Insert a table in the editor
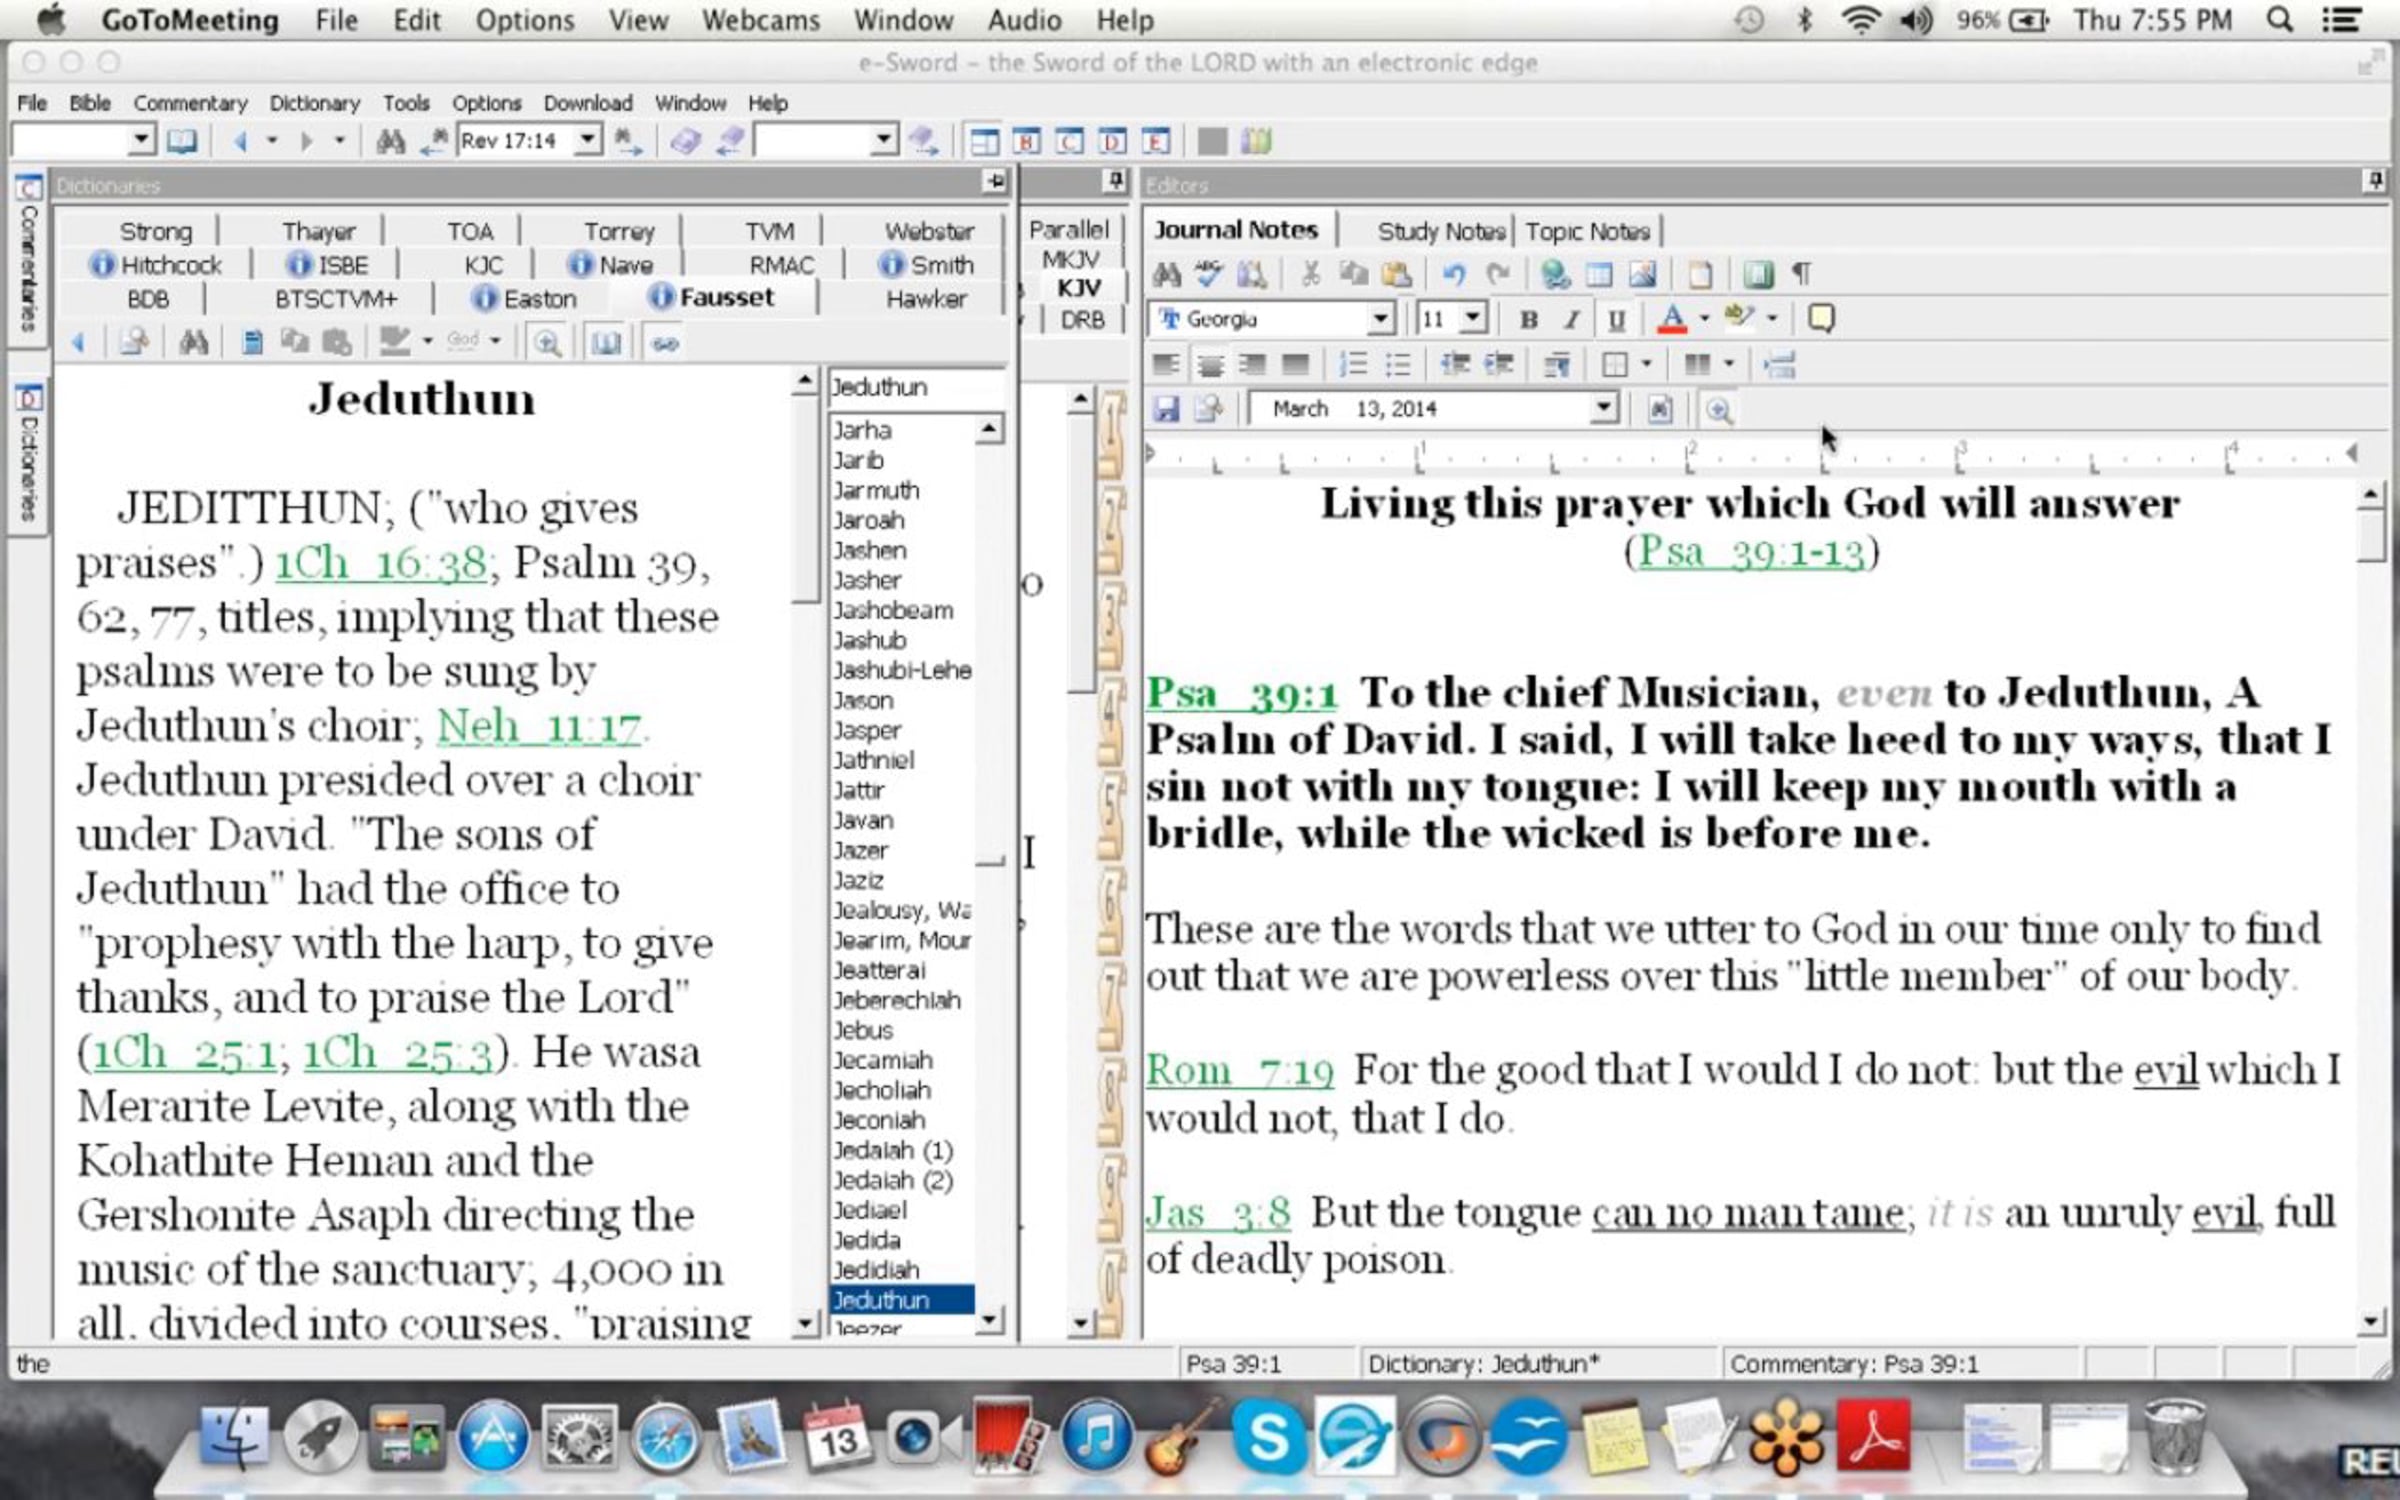The height and width of the screenshot is (1500, 2400). (1599, 273)
